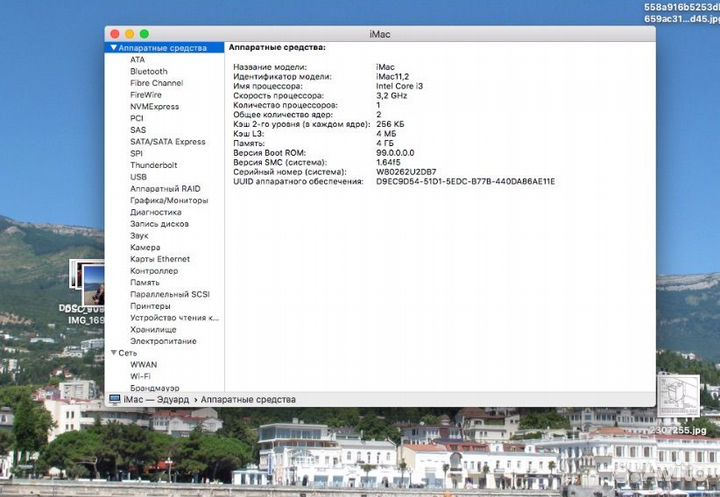Select Устройство чтения к... entry

point(174,318)
